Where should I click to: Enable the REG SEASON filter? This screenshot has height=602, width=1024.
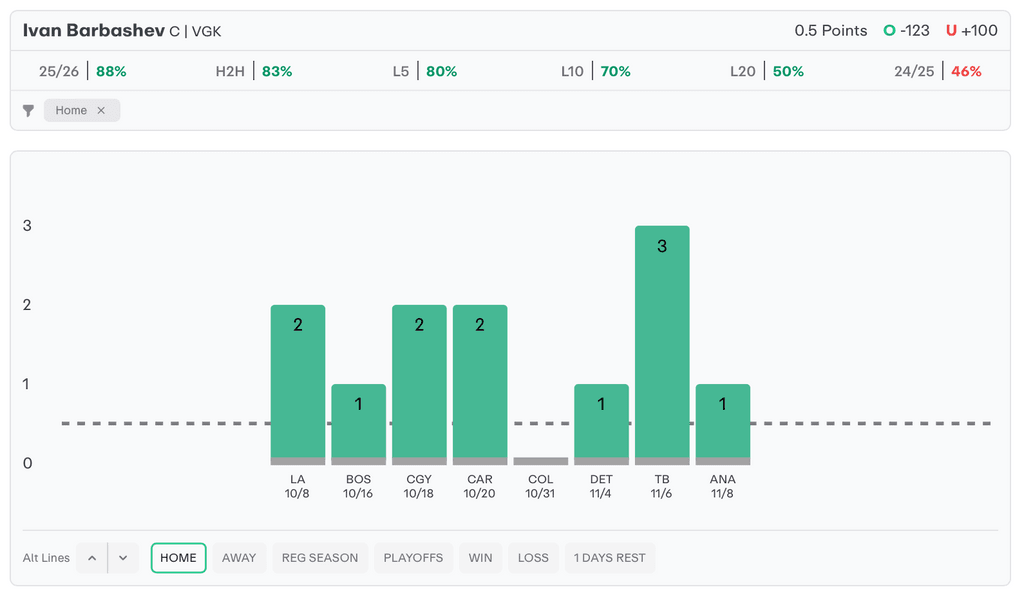320,558
